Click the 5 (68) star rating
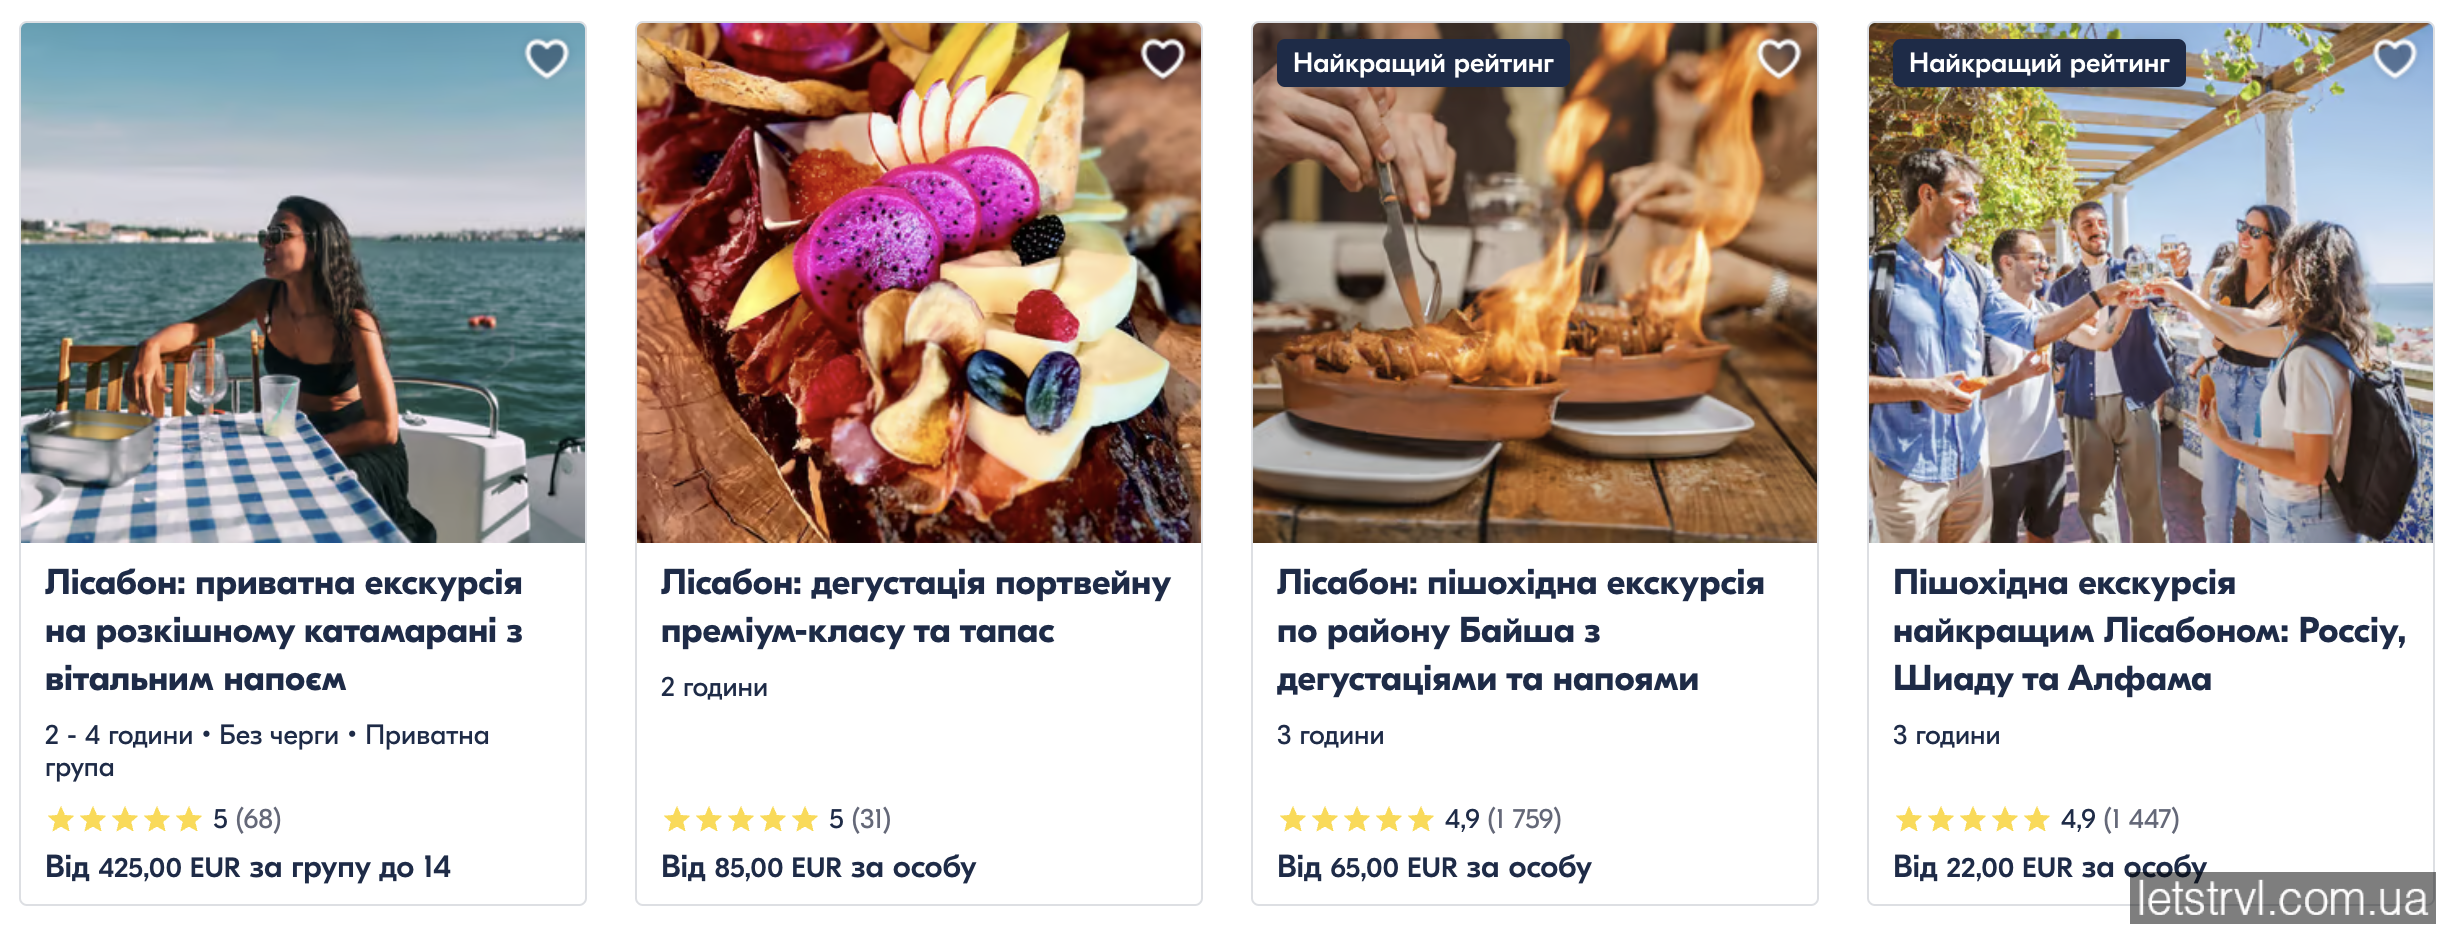This screenshot has width=2452, height=940. pos(163,819)
